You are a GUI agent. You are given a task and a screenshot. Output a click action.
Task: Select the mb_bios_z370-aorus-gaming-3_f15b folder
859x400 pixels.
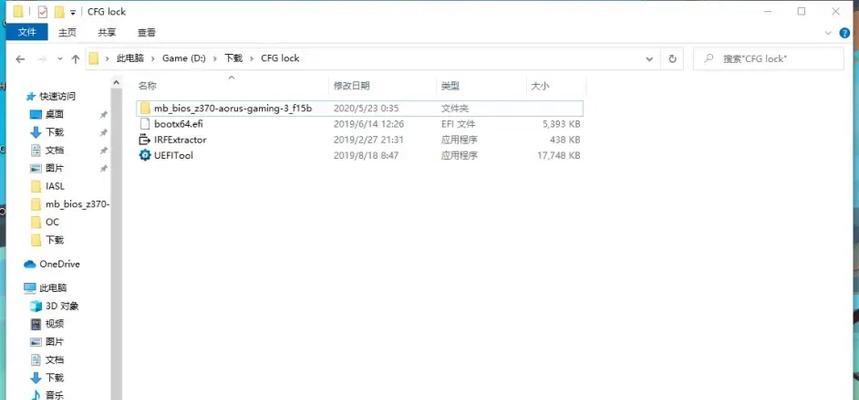tap(359, 108)
